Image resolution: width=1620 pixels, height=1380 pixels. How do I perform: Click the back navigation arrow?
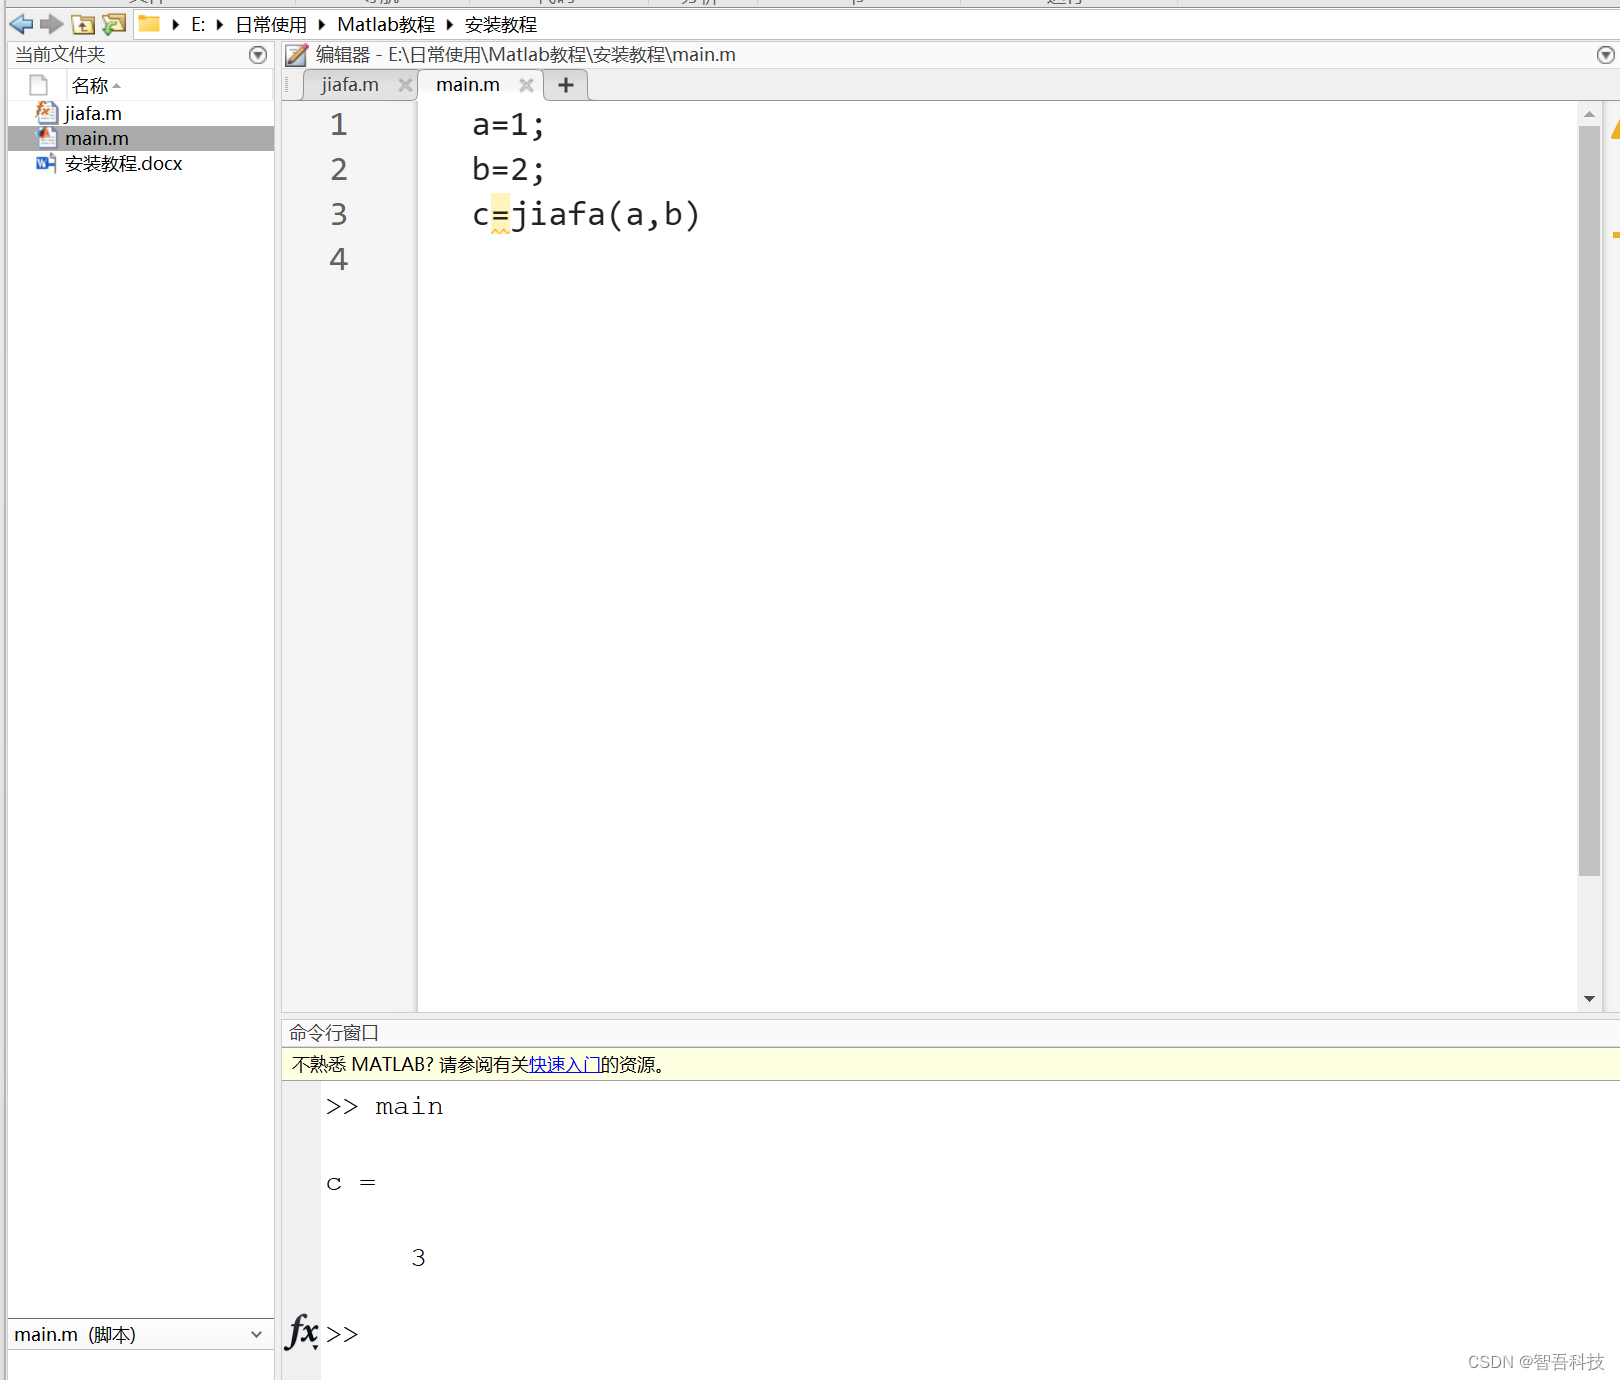pyautogui.click(x=20, y=23)
